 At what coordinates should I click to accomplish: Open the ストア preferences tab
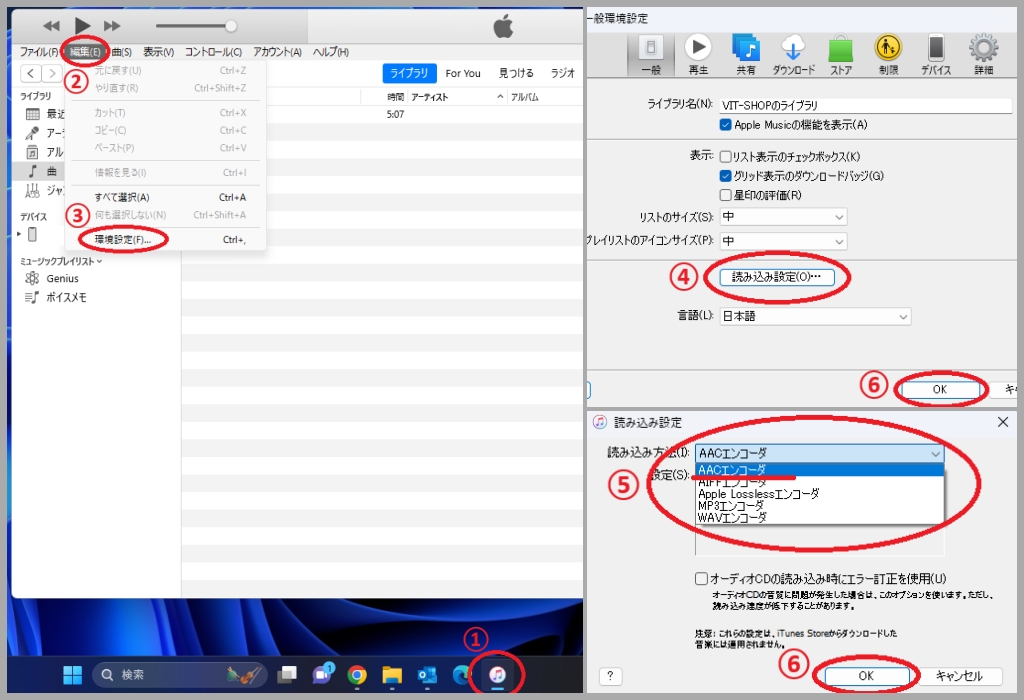[x=841, y=55]
